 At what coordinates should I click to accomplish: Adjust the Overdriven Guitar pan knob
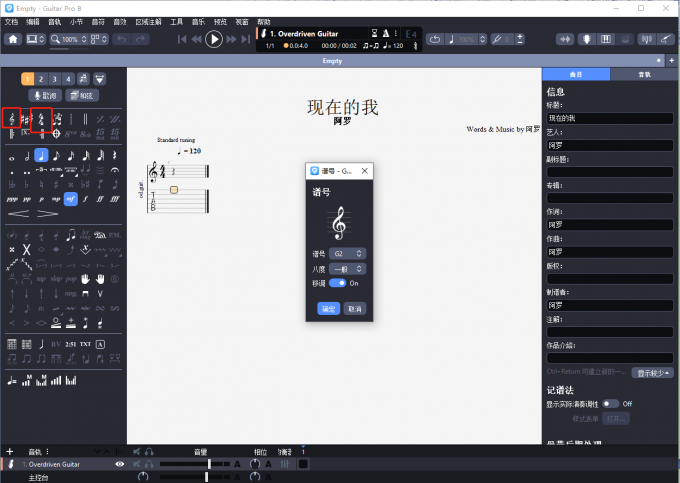pyautogui.click(x=255, y=464)
